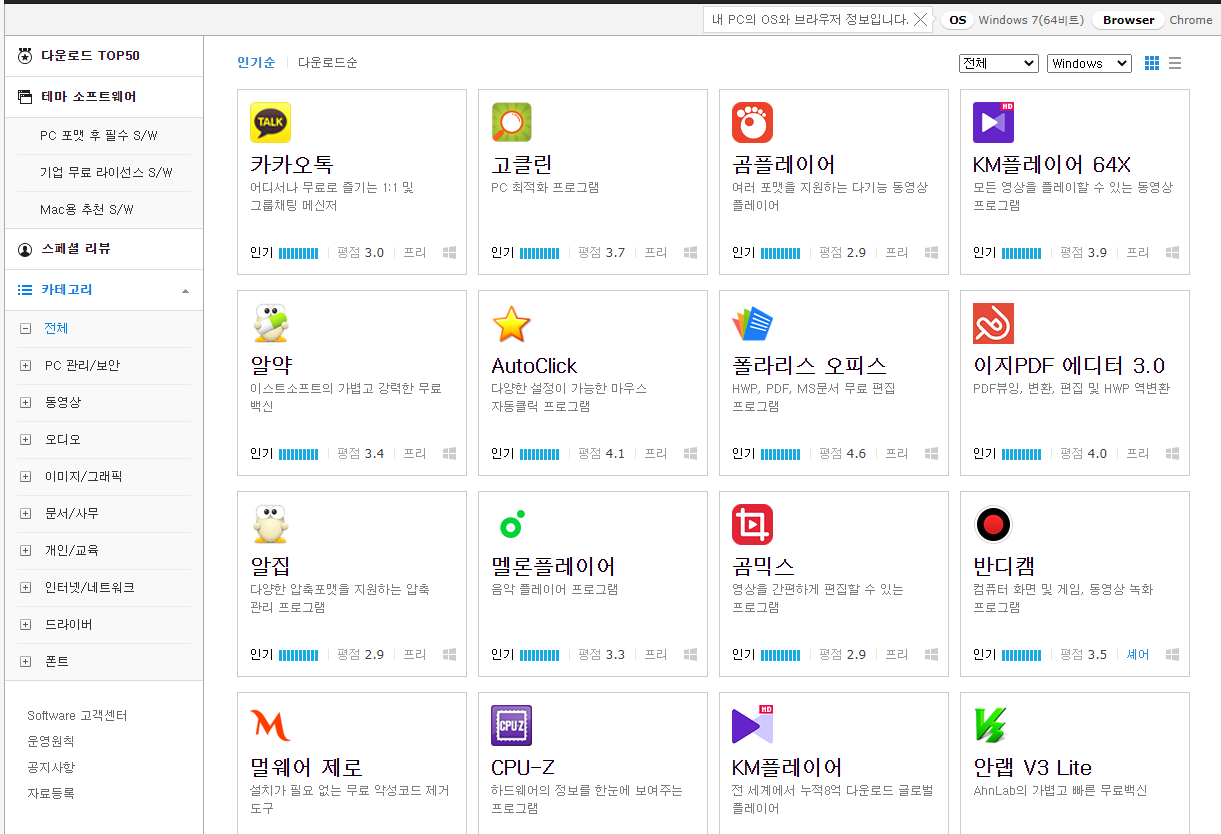
Task: Expand the 폰트 category
Action: click(25, 662)
